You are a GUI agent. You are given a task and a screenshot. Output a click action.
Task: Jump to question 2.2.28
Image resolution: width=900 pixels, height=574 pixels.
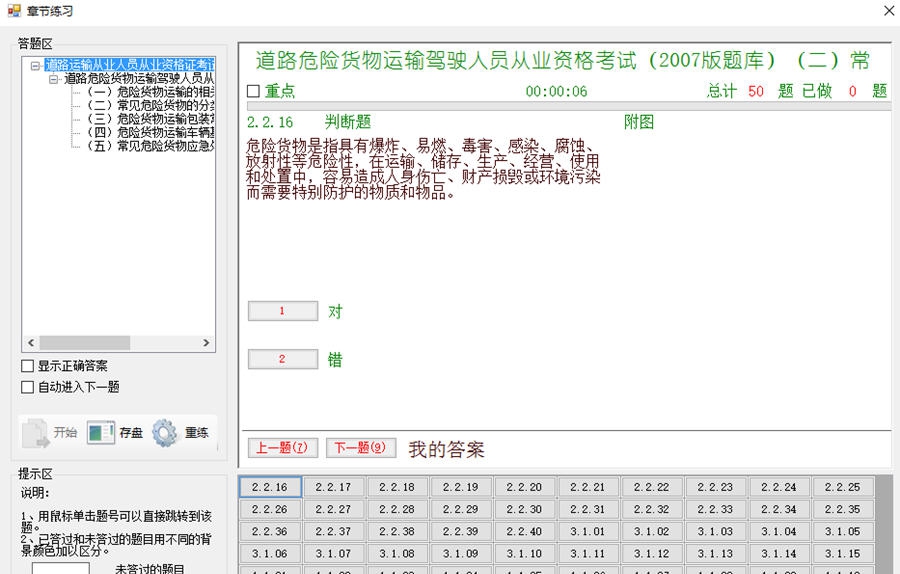point(397,509)
